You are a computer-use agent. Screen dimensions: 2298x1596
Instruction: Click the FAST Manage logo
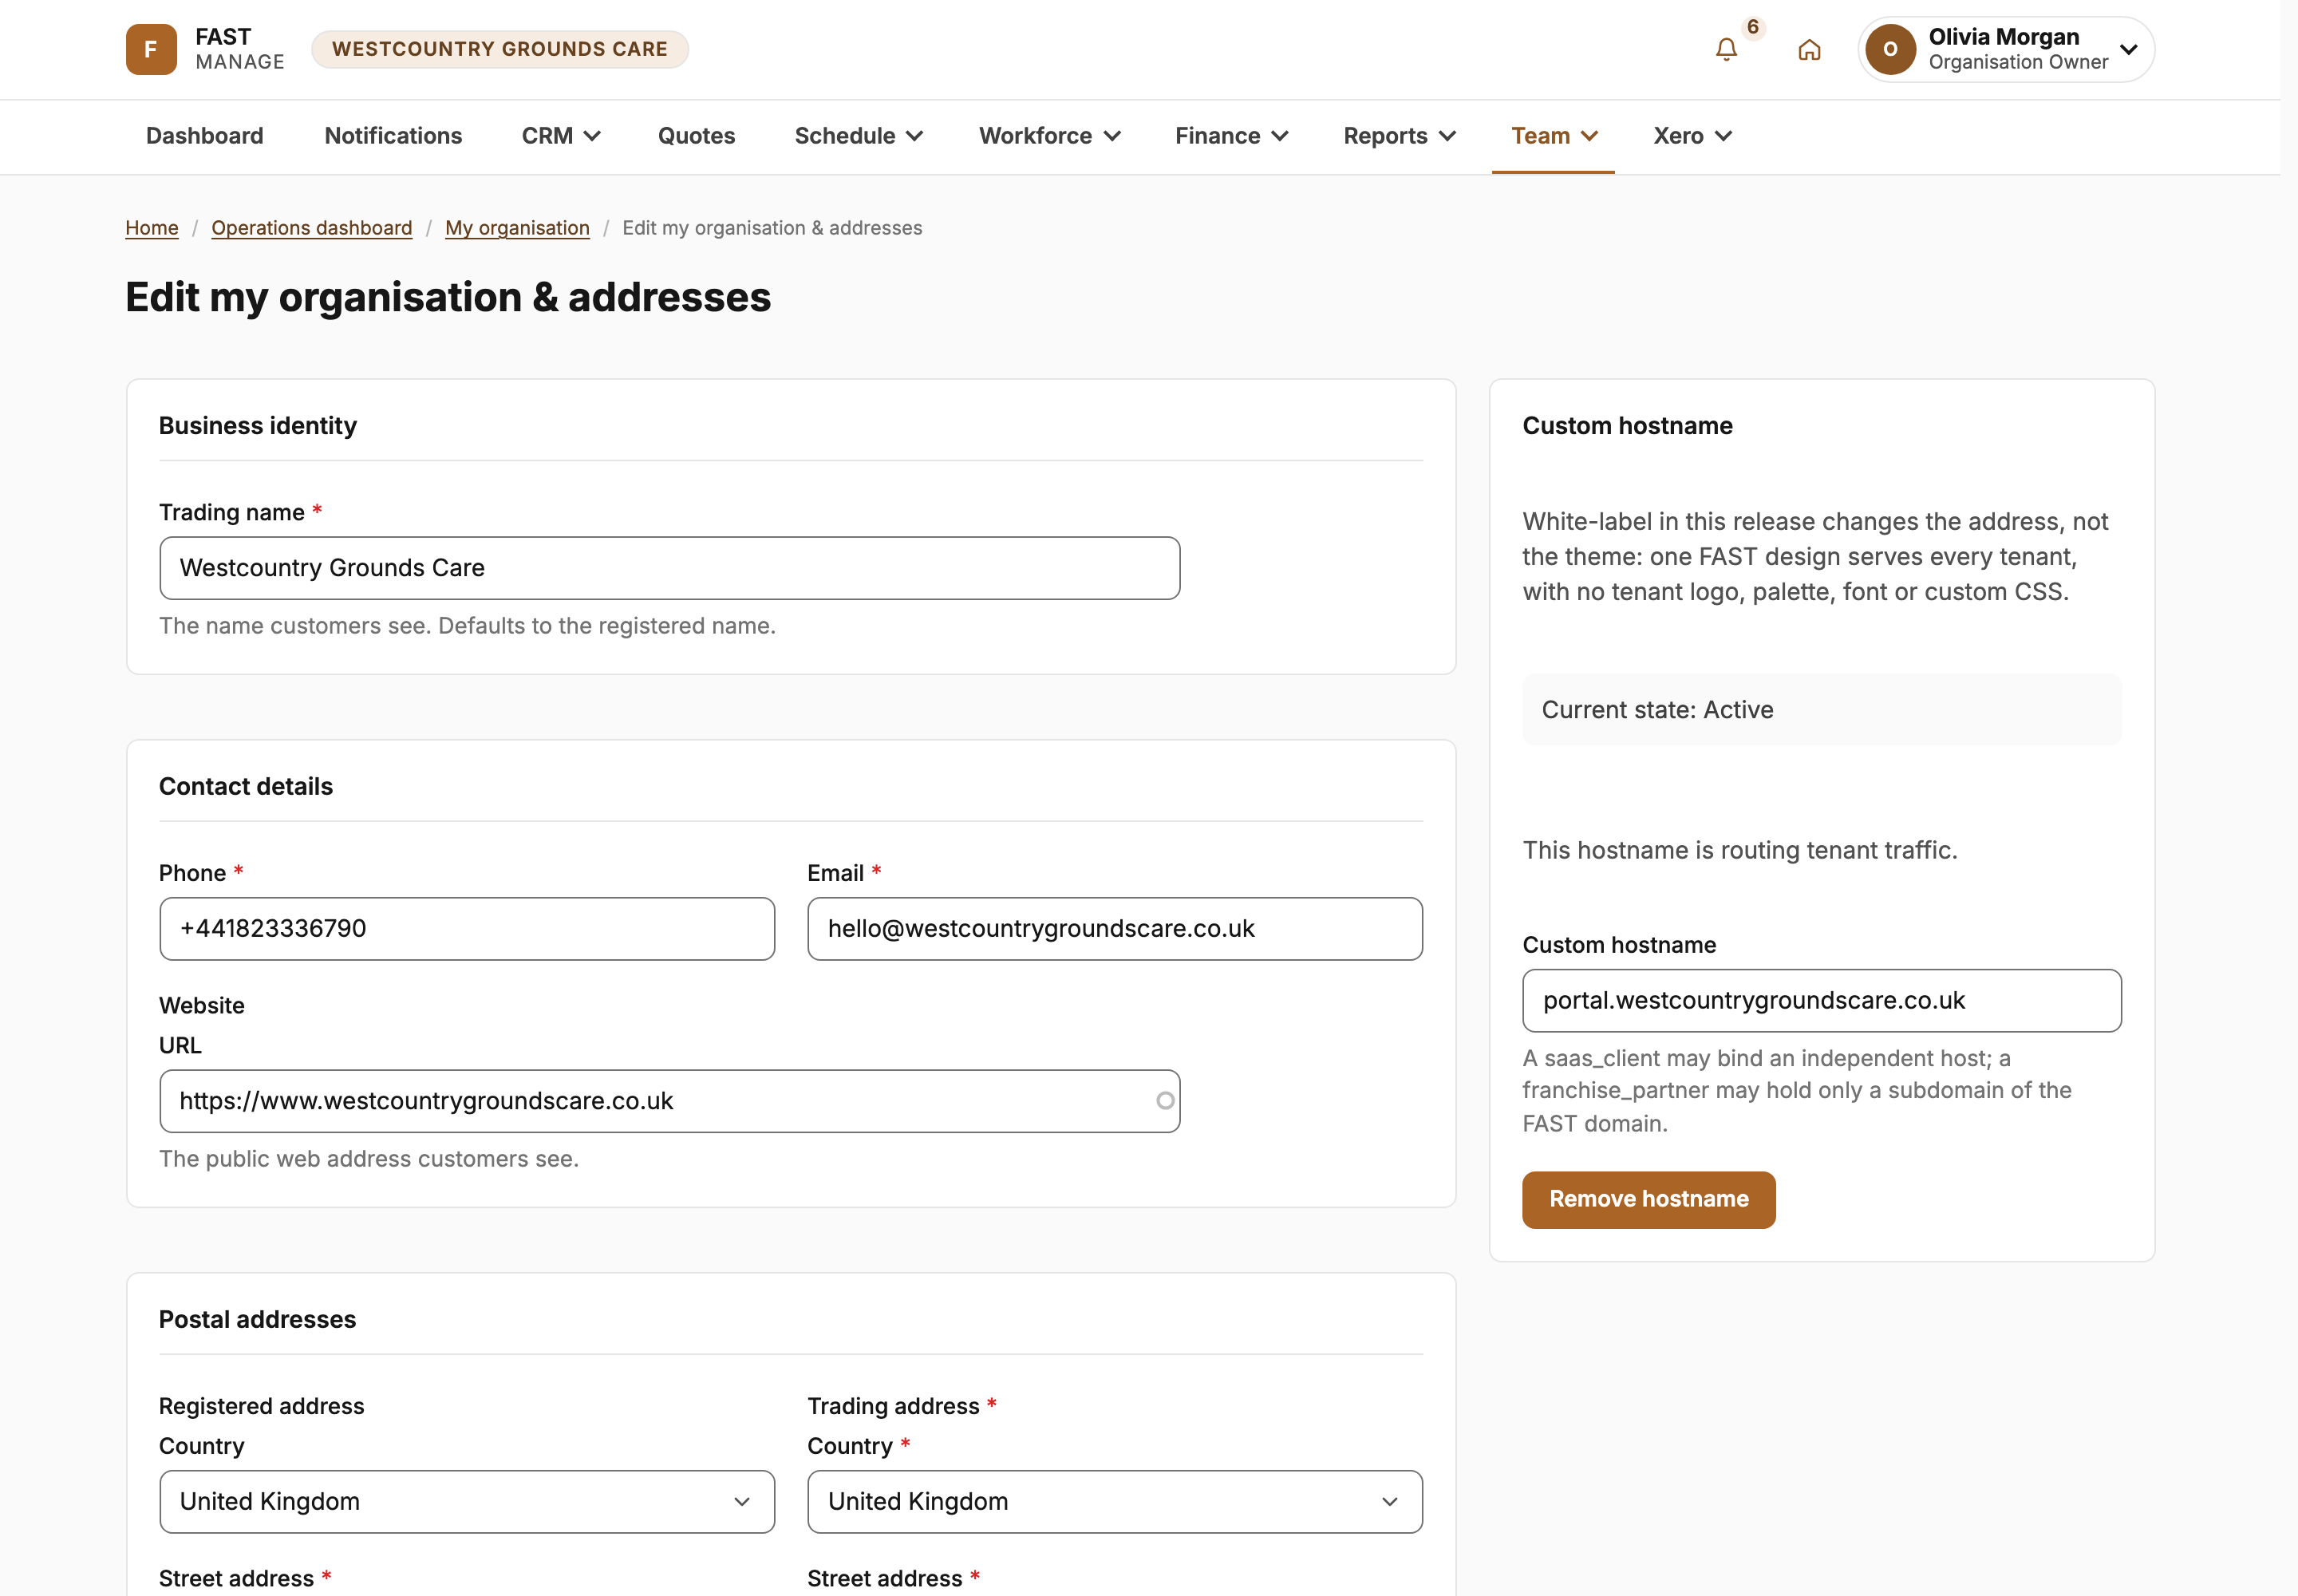tap(205, 49)
